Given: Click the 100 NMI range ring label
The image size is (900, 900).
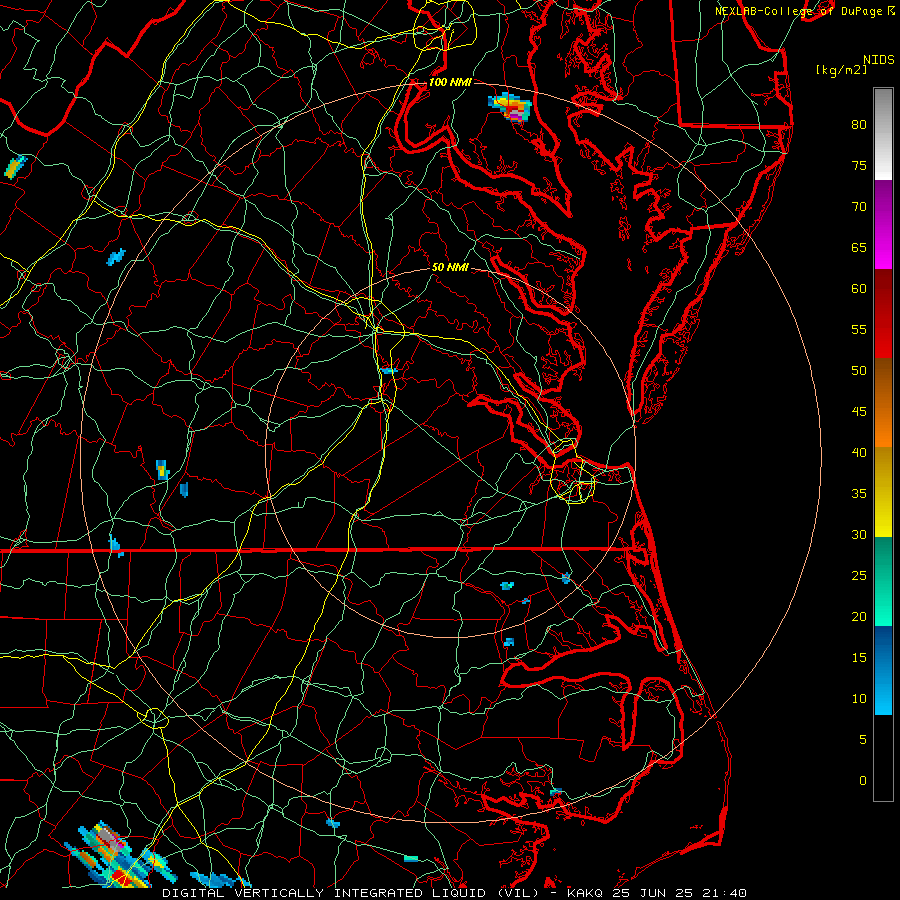Looking at the screenshot, I should [450, 82].
